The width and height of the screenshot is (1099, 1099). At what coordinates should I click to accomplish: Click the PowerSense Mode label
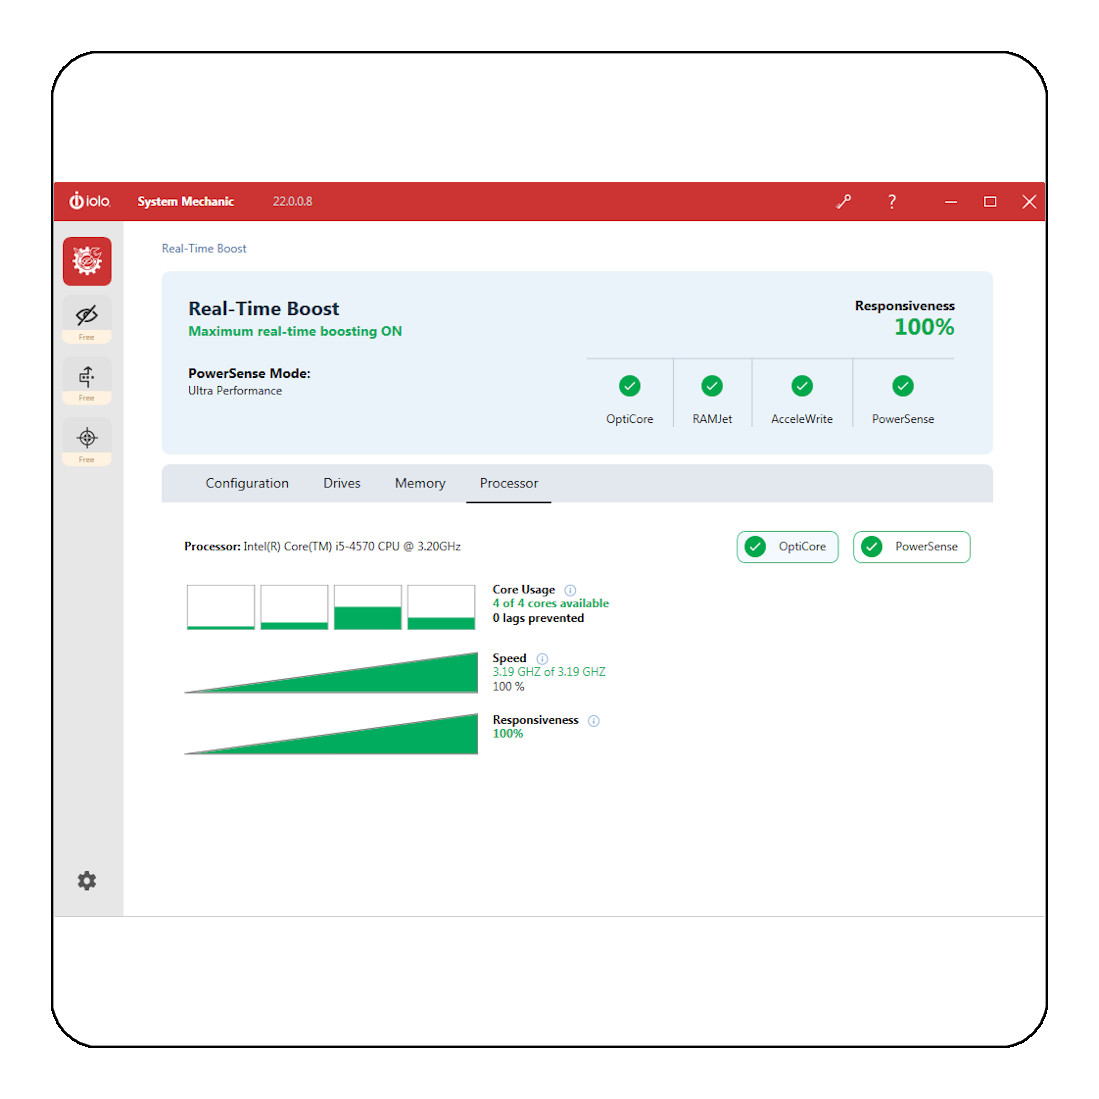[249, 373]
